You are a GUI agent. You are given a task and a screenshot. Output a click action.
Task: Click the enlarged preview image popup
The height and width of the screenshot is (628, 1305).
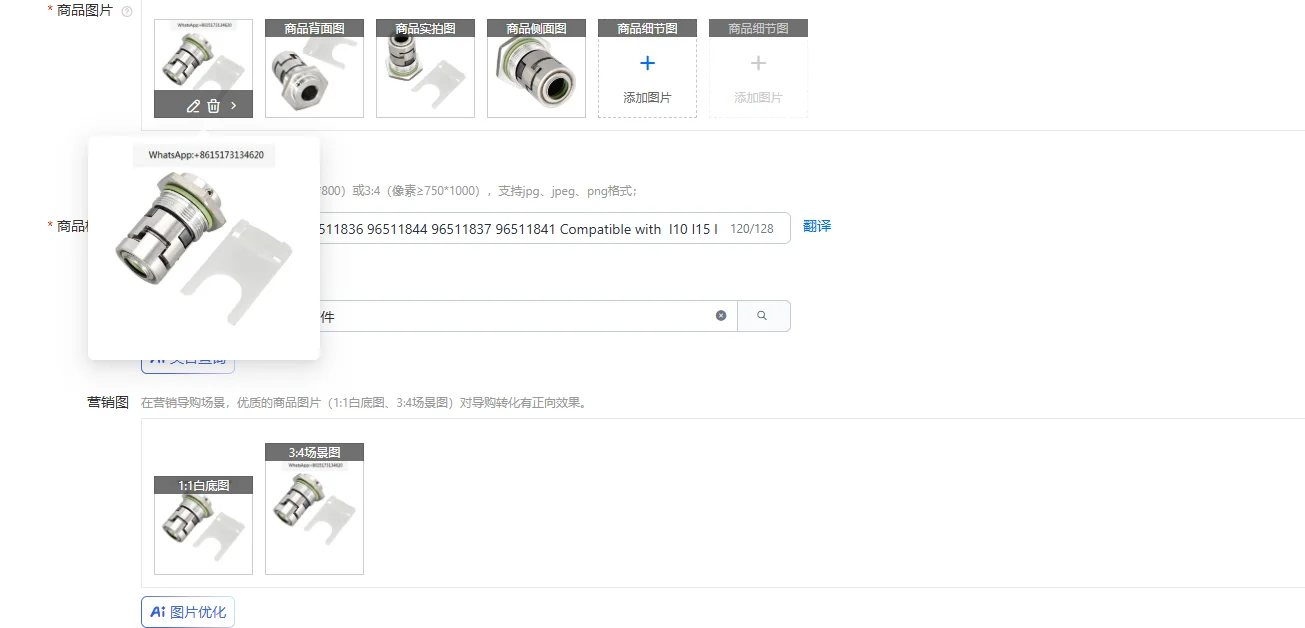204,248
